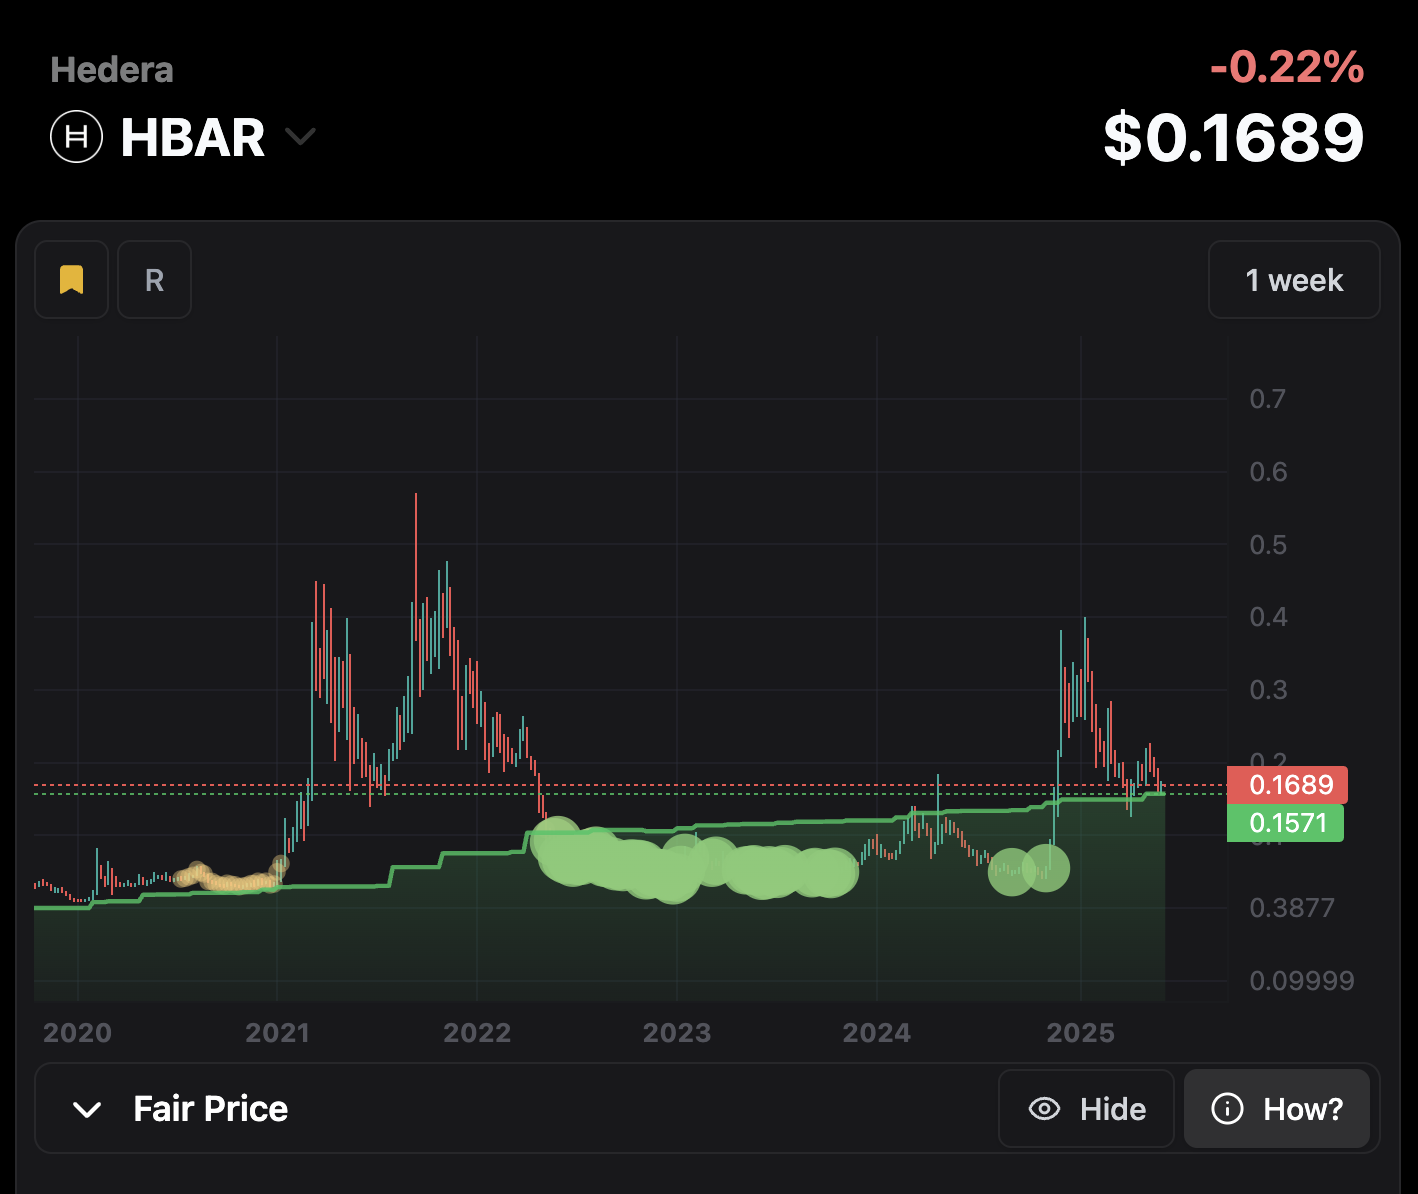
Task: Open the 1 week timeframe selector
Action: (1294, 280)
